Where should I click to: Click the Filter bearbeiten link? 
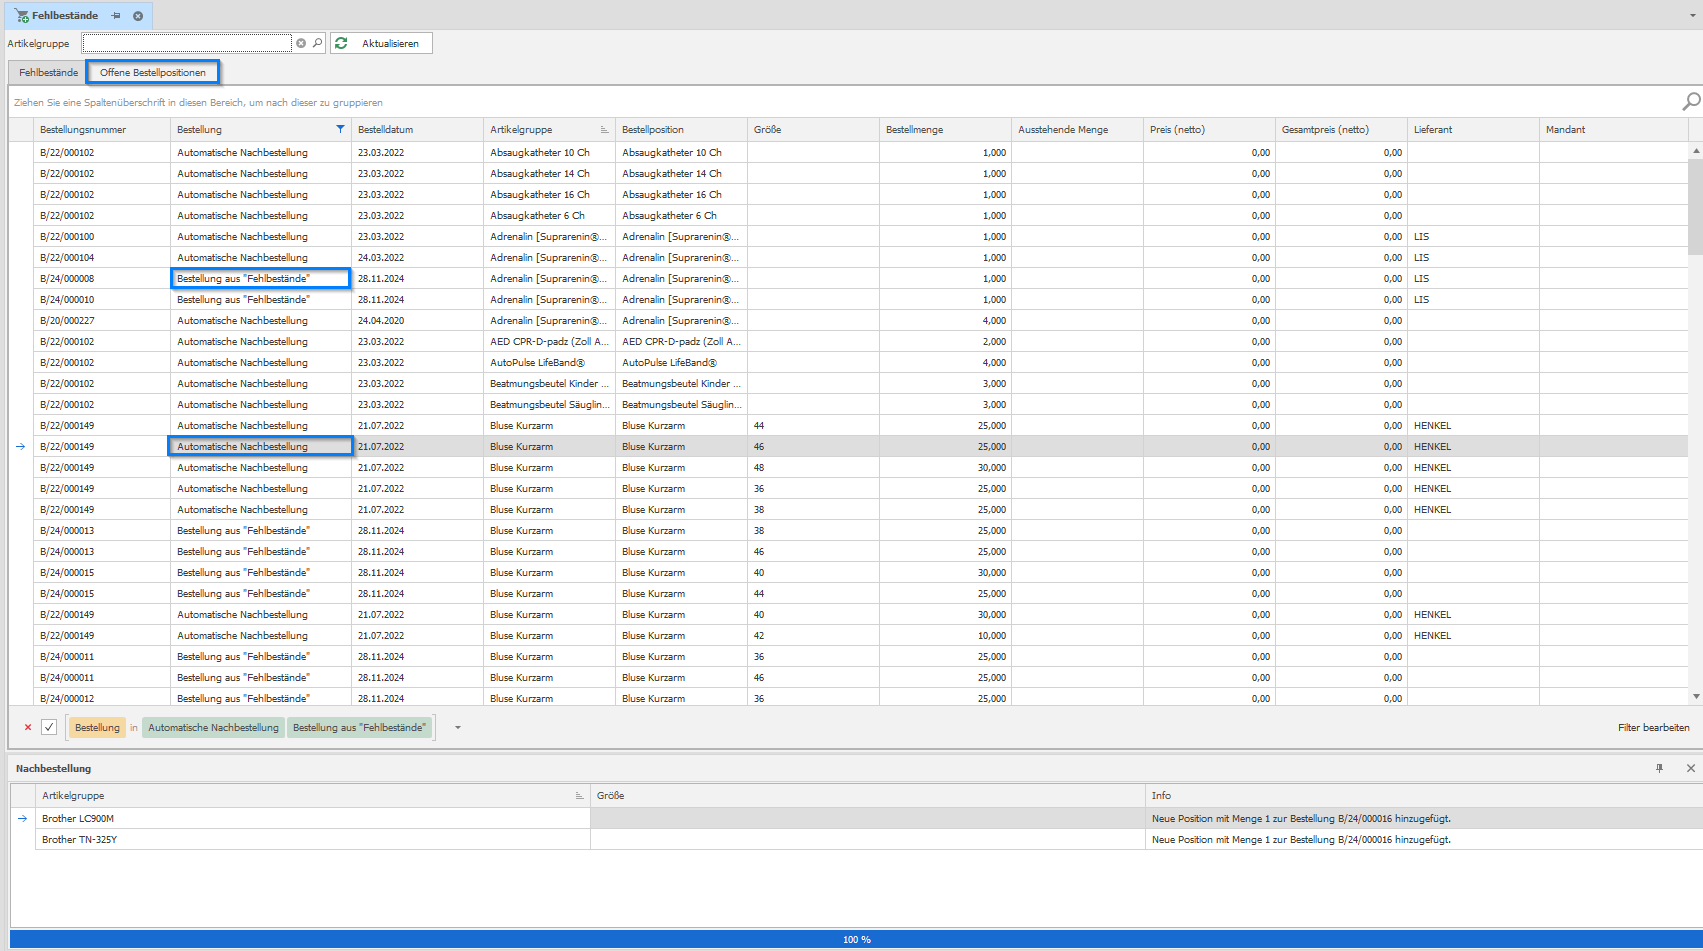[x=1653, y=727]
